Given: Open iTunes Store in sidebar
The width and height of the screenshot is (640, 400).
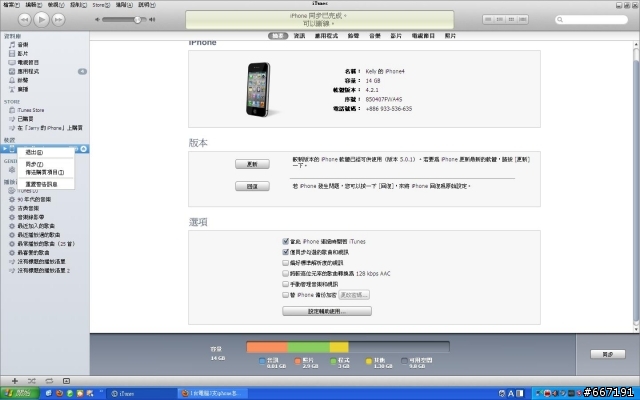Looking at the screenshot, I should coord(30,110).
